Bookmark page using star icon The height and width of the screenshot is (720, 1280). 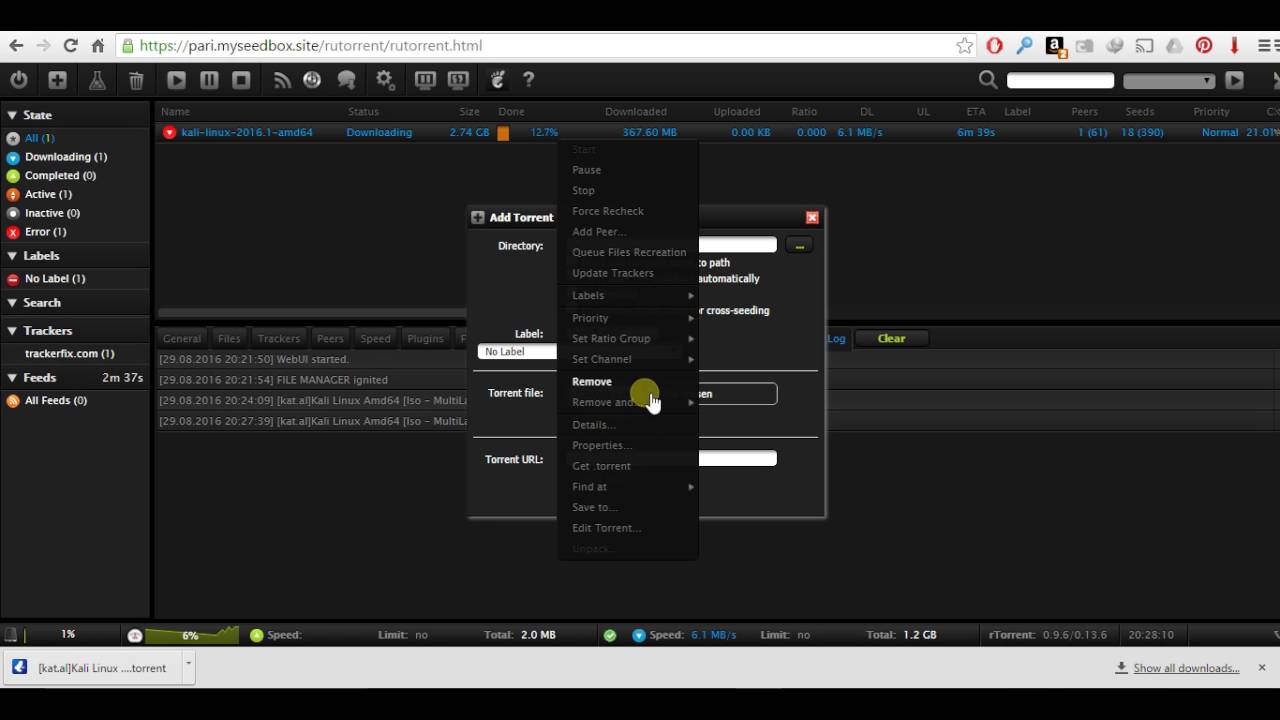click(964, 45)
